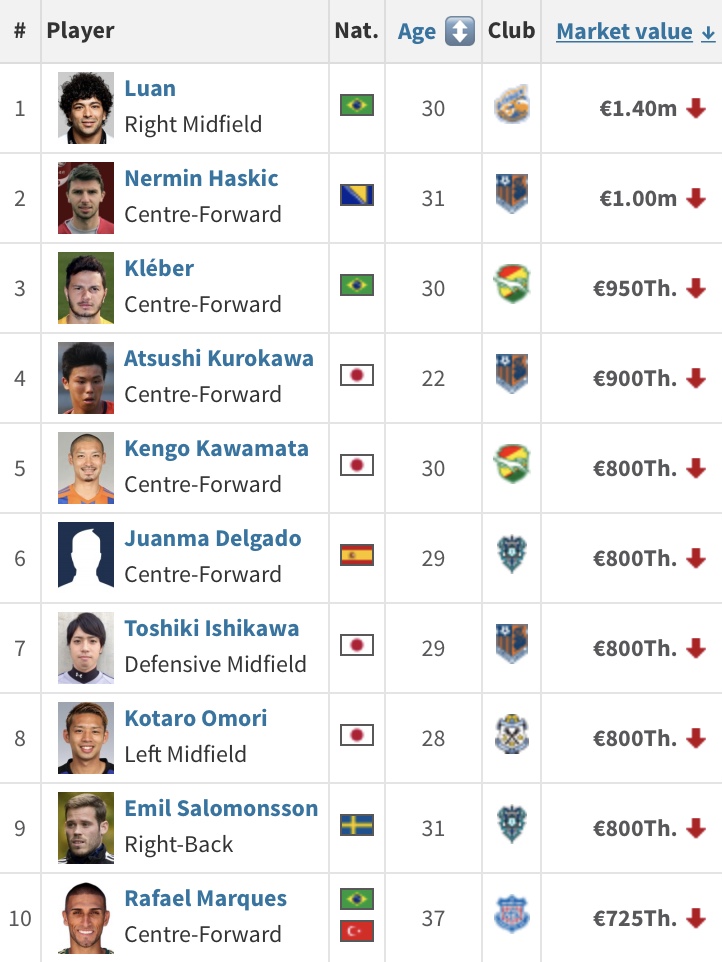This screenshot has height=962, width=722.
Task: Click Nermin Haskic's Bosnia flag icon
Action: tap(357, 196)
